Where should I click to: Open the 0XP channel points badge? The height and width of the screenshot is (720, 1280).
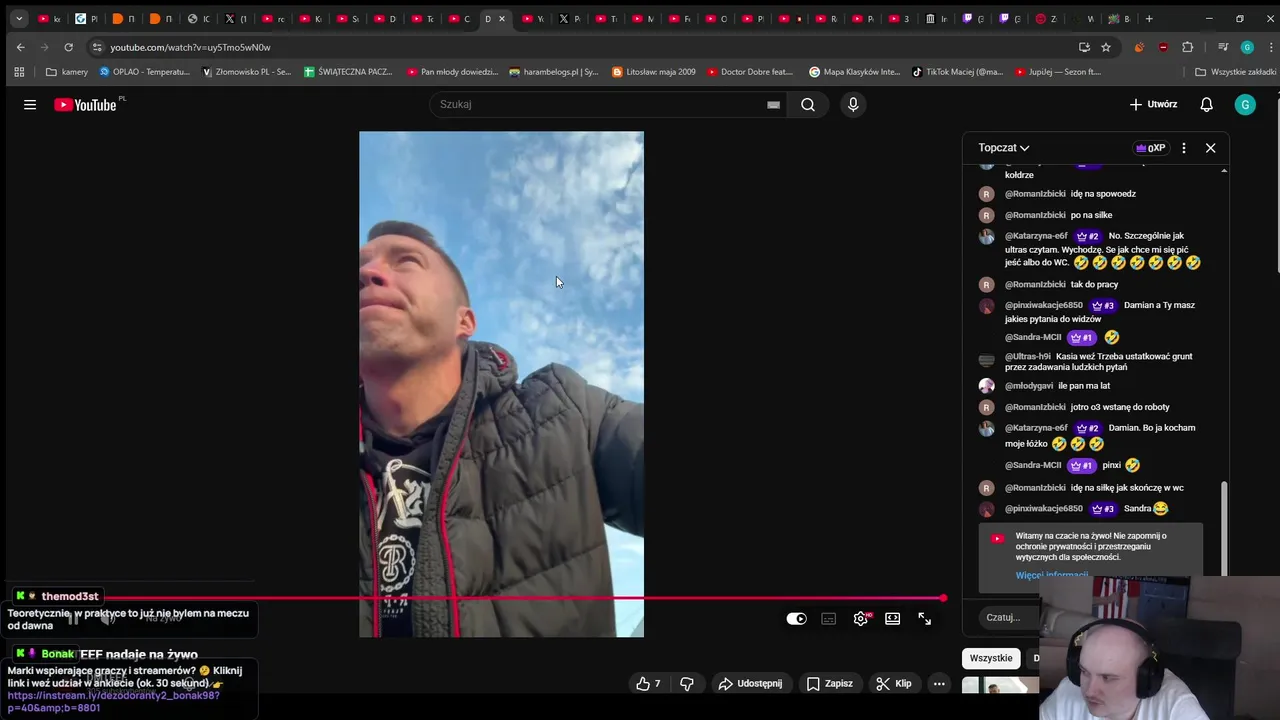(1150, 148)
